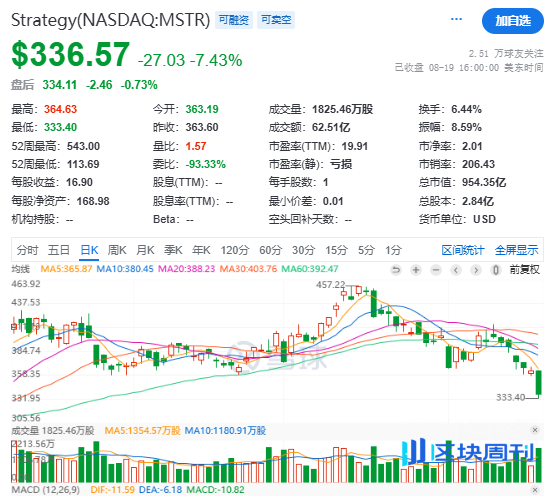Switch to the 15分 interval tab
This screenshot has height=496, width=558.
click(336, 250)
